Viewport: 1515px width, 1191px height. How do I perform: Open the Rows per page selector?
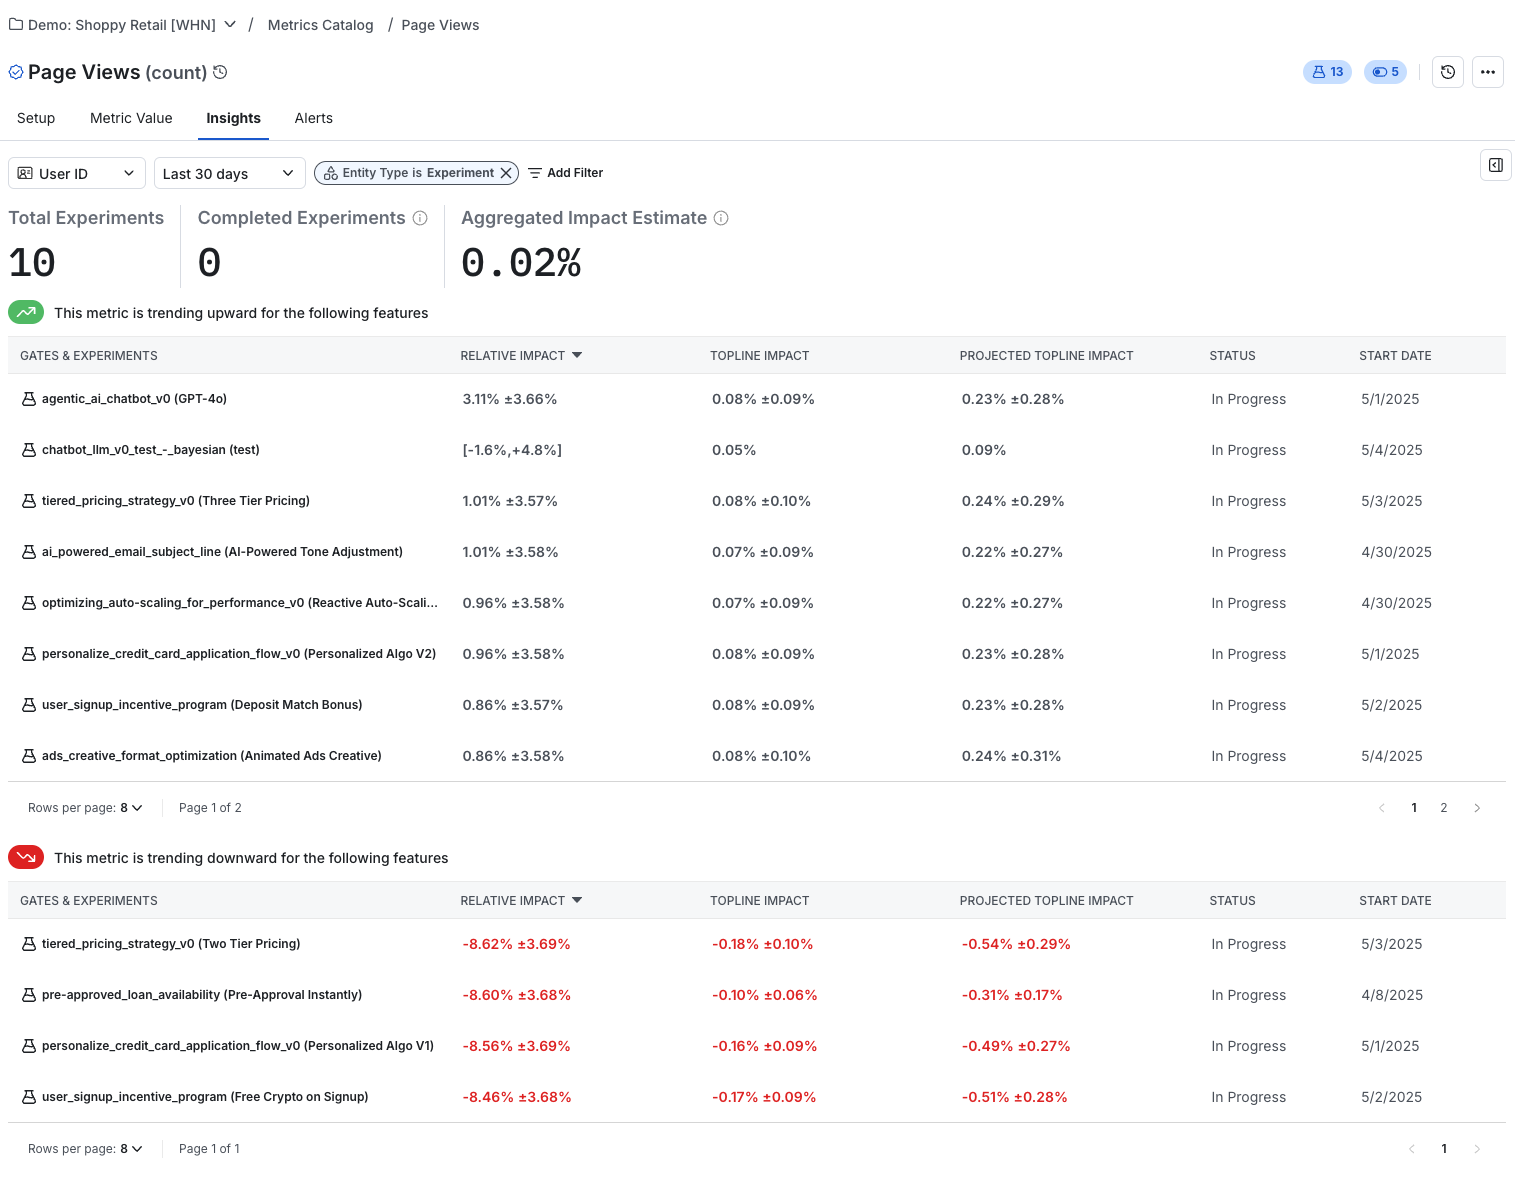pos(131,807)
